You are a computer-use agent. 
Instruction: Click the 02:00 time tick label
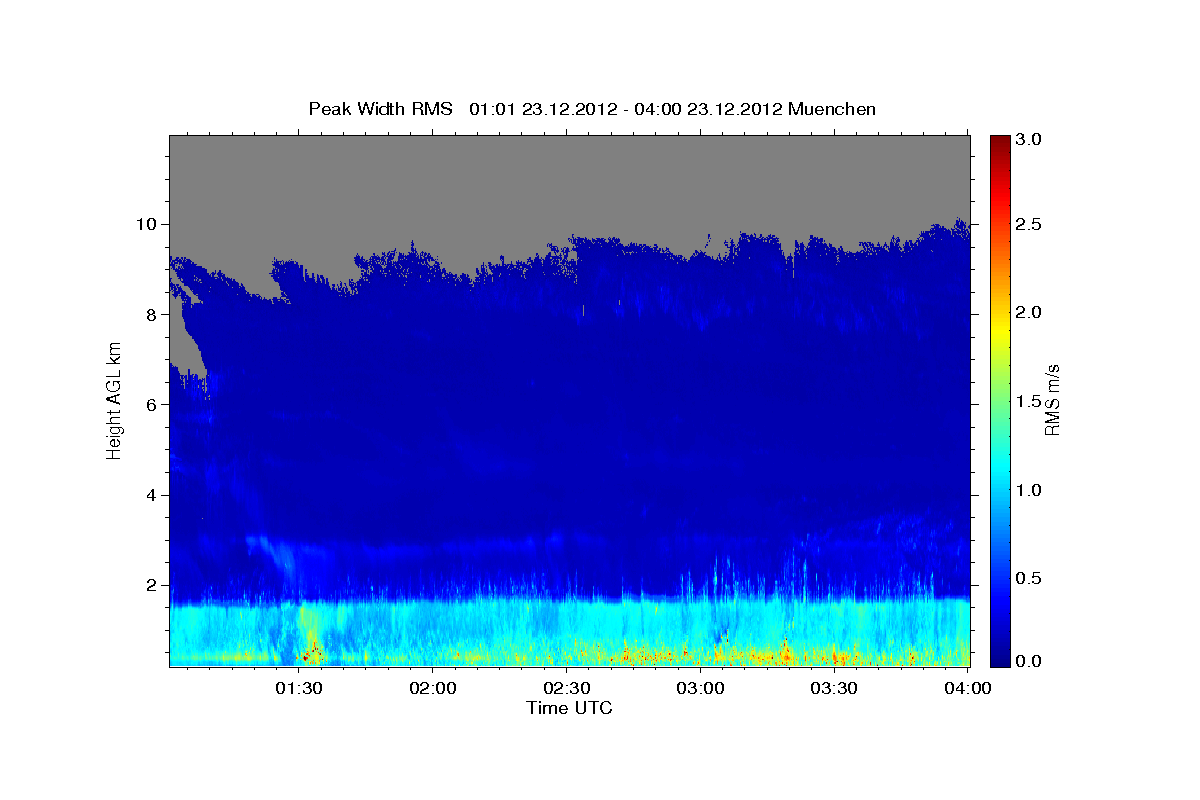[434, 688]
